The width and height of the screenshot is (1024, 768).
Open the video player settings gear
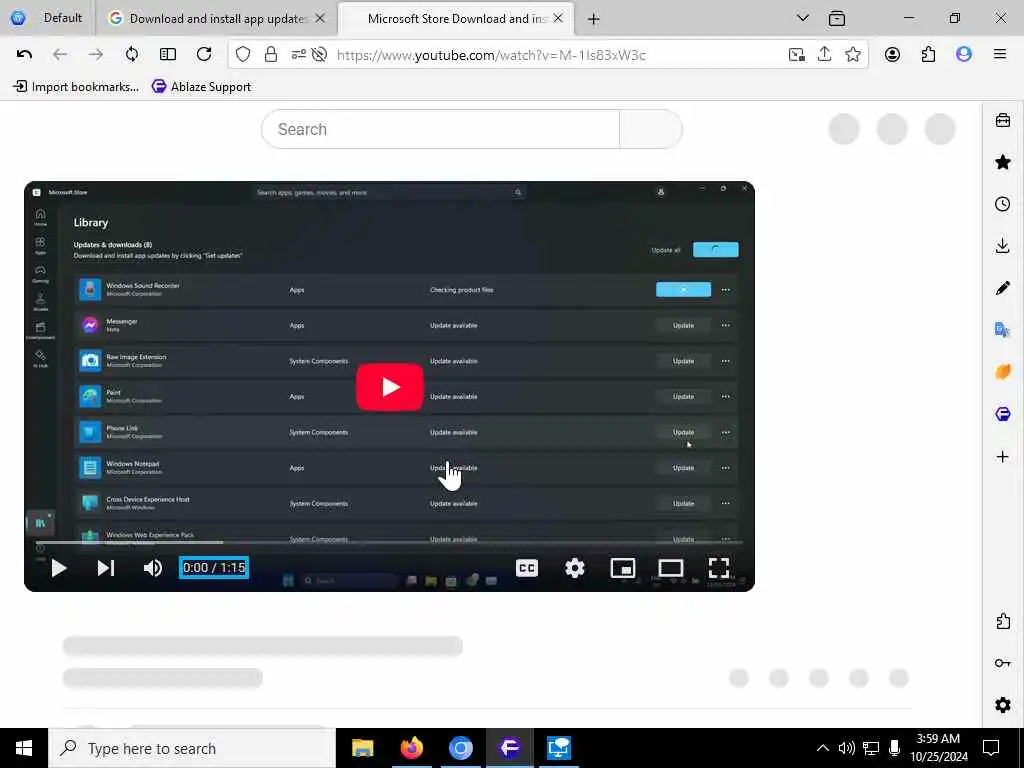(575, 568)
